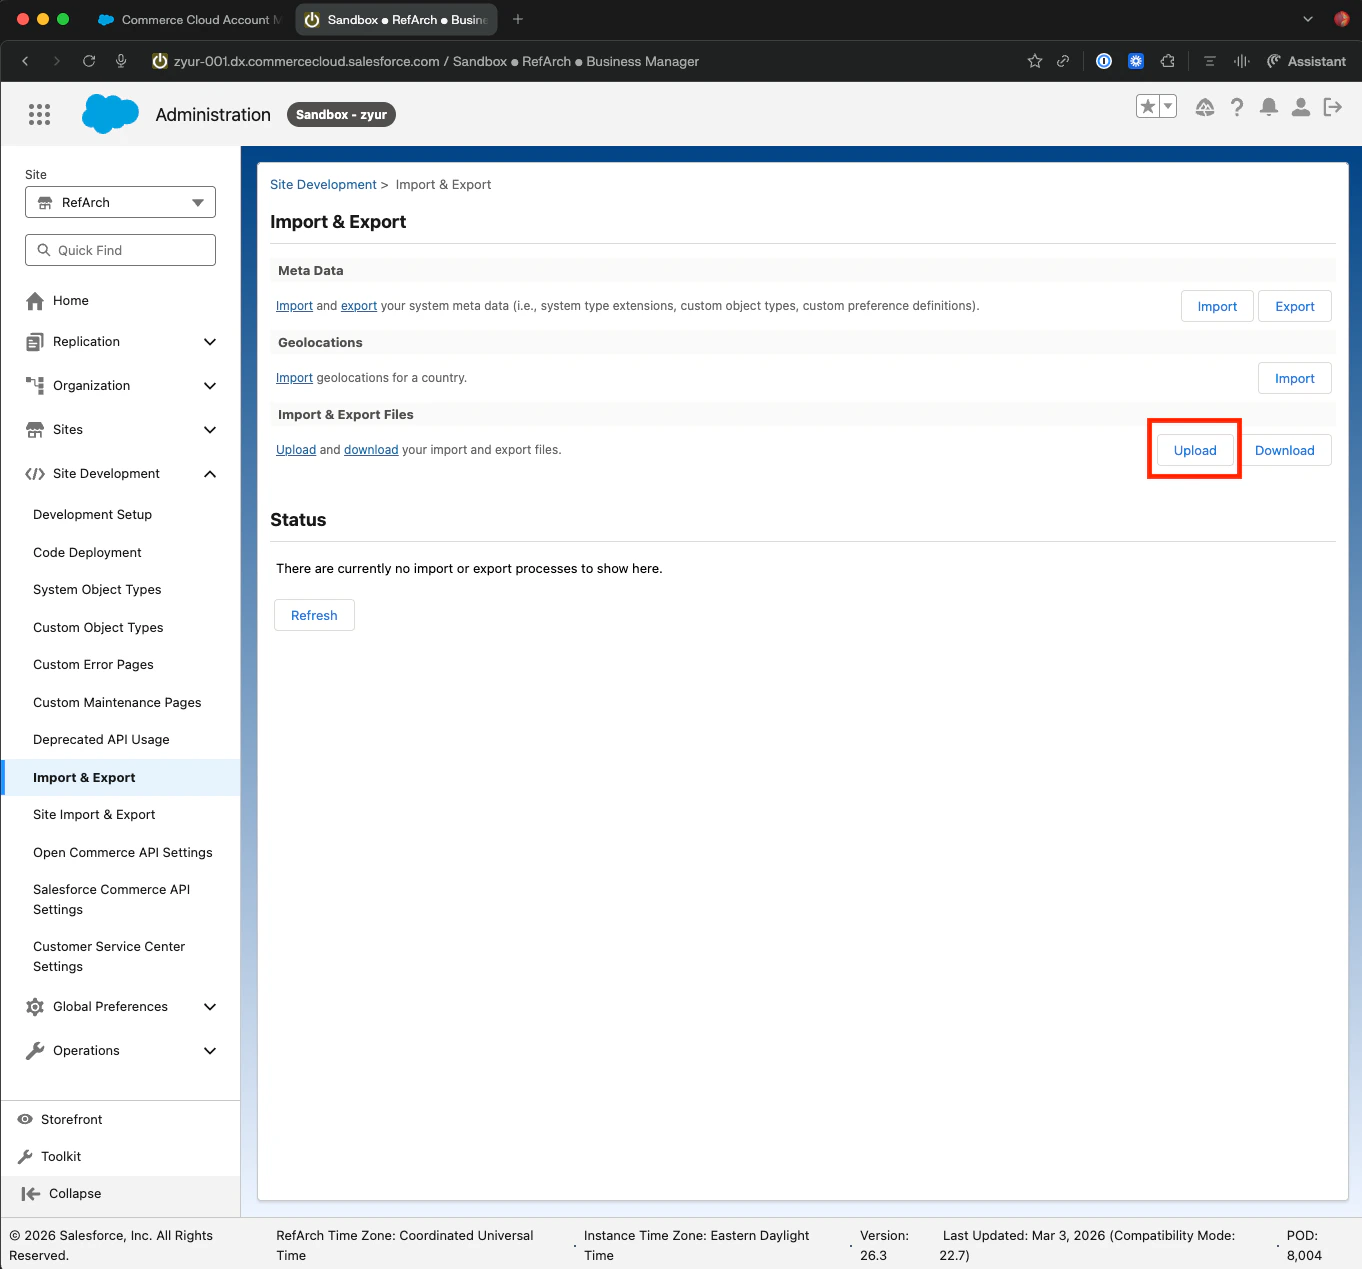
Task: Follow the inline 'Import' geolocations link
Action: coord(294,378)
